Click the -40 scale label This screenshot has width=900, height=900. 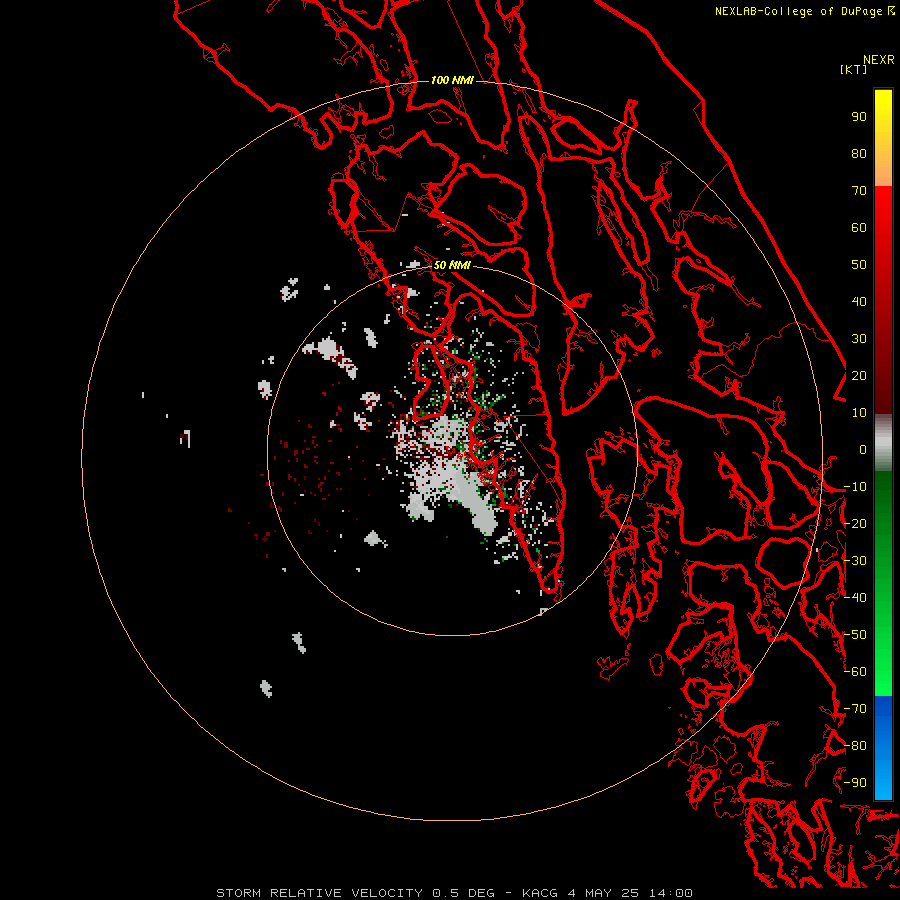click(855, 598)
